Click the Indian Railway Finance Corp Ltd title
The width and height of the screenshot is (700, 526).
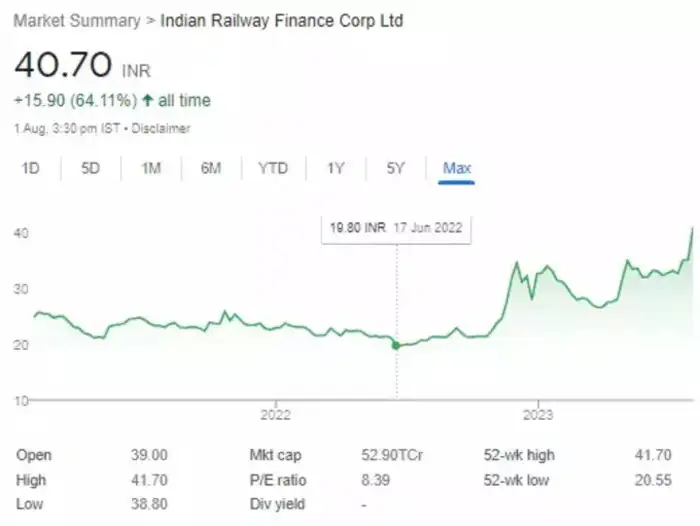[x=282, y=21]
